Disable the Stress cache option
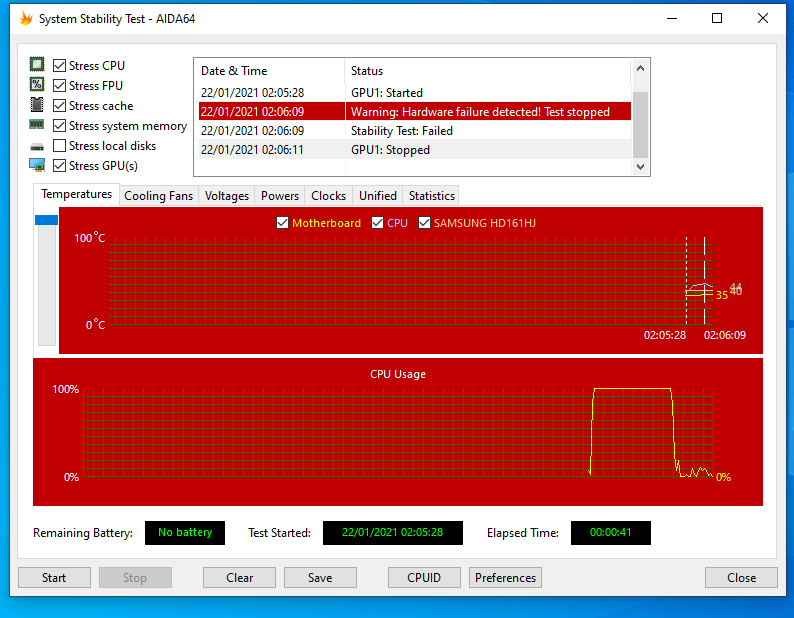Image resolution: width=794 pixels, height=618 pixels. [59, 105]
